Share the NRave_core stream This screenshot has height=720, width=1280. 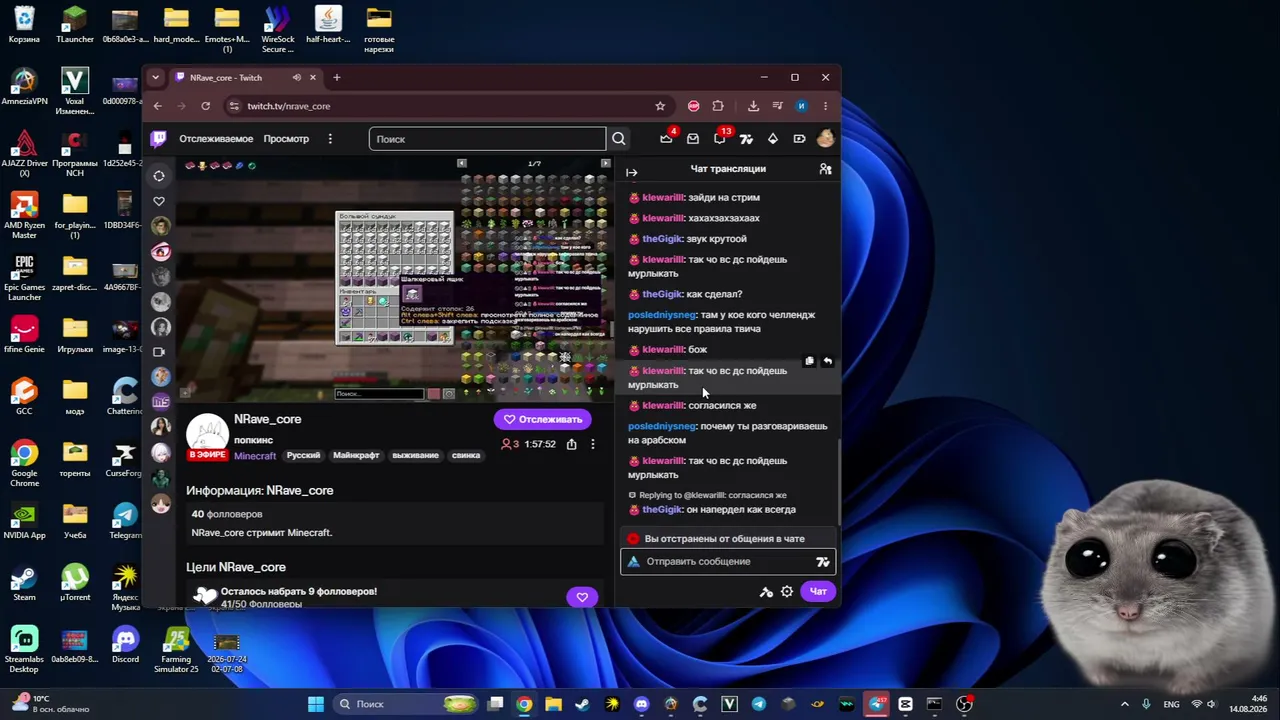click(571, 444)
